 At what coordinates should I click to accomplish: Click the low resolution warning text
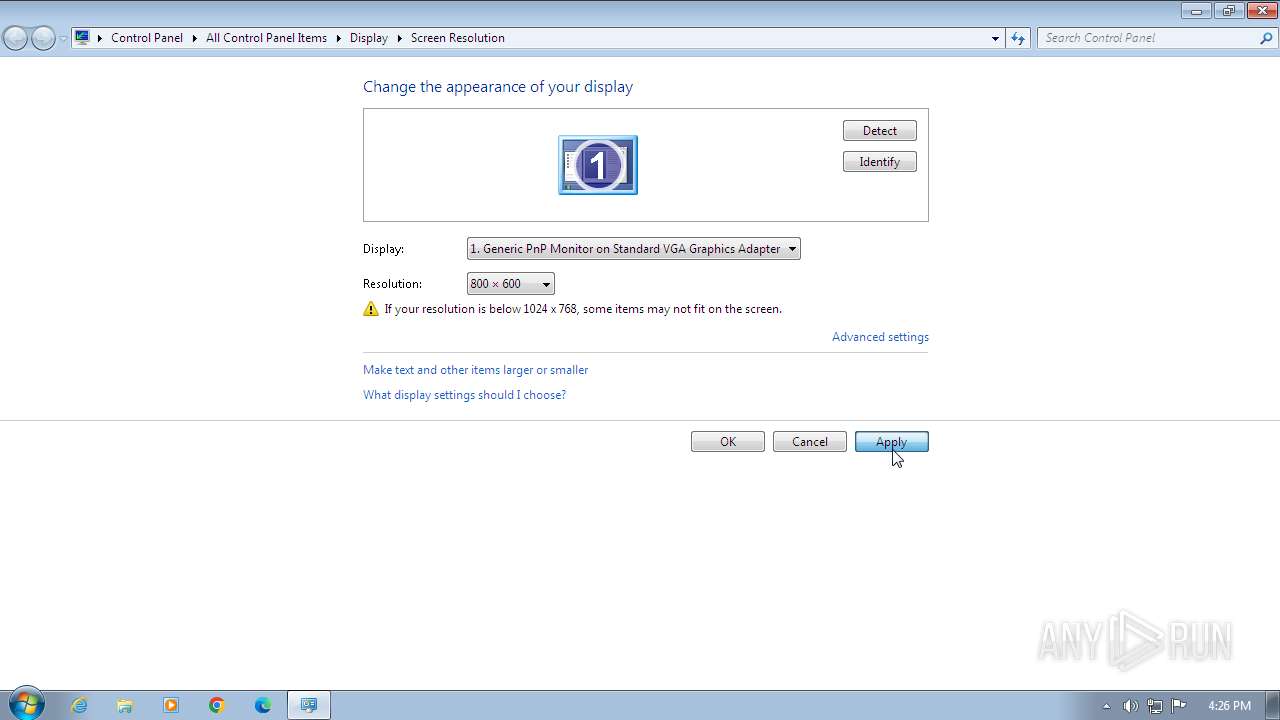[583, 309]
